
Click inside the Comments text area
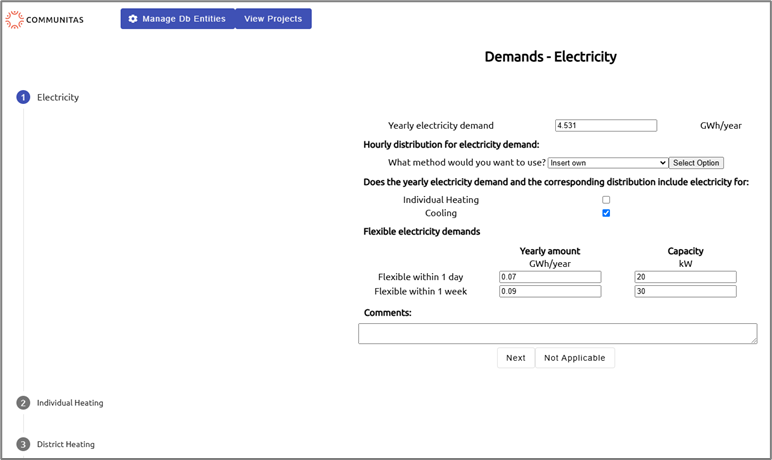click(x=557, y=334)
